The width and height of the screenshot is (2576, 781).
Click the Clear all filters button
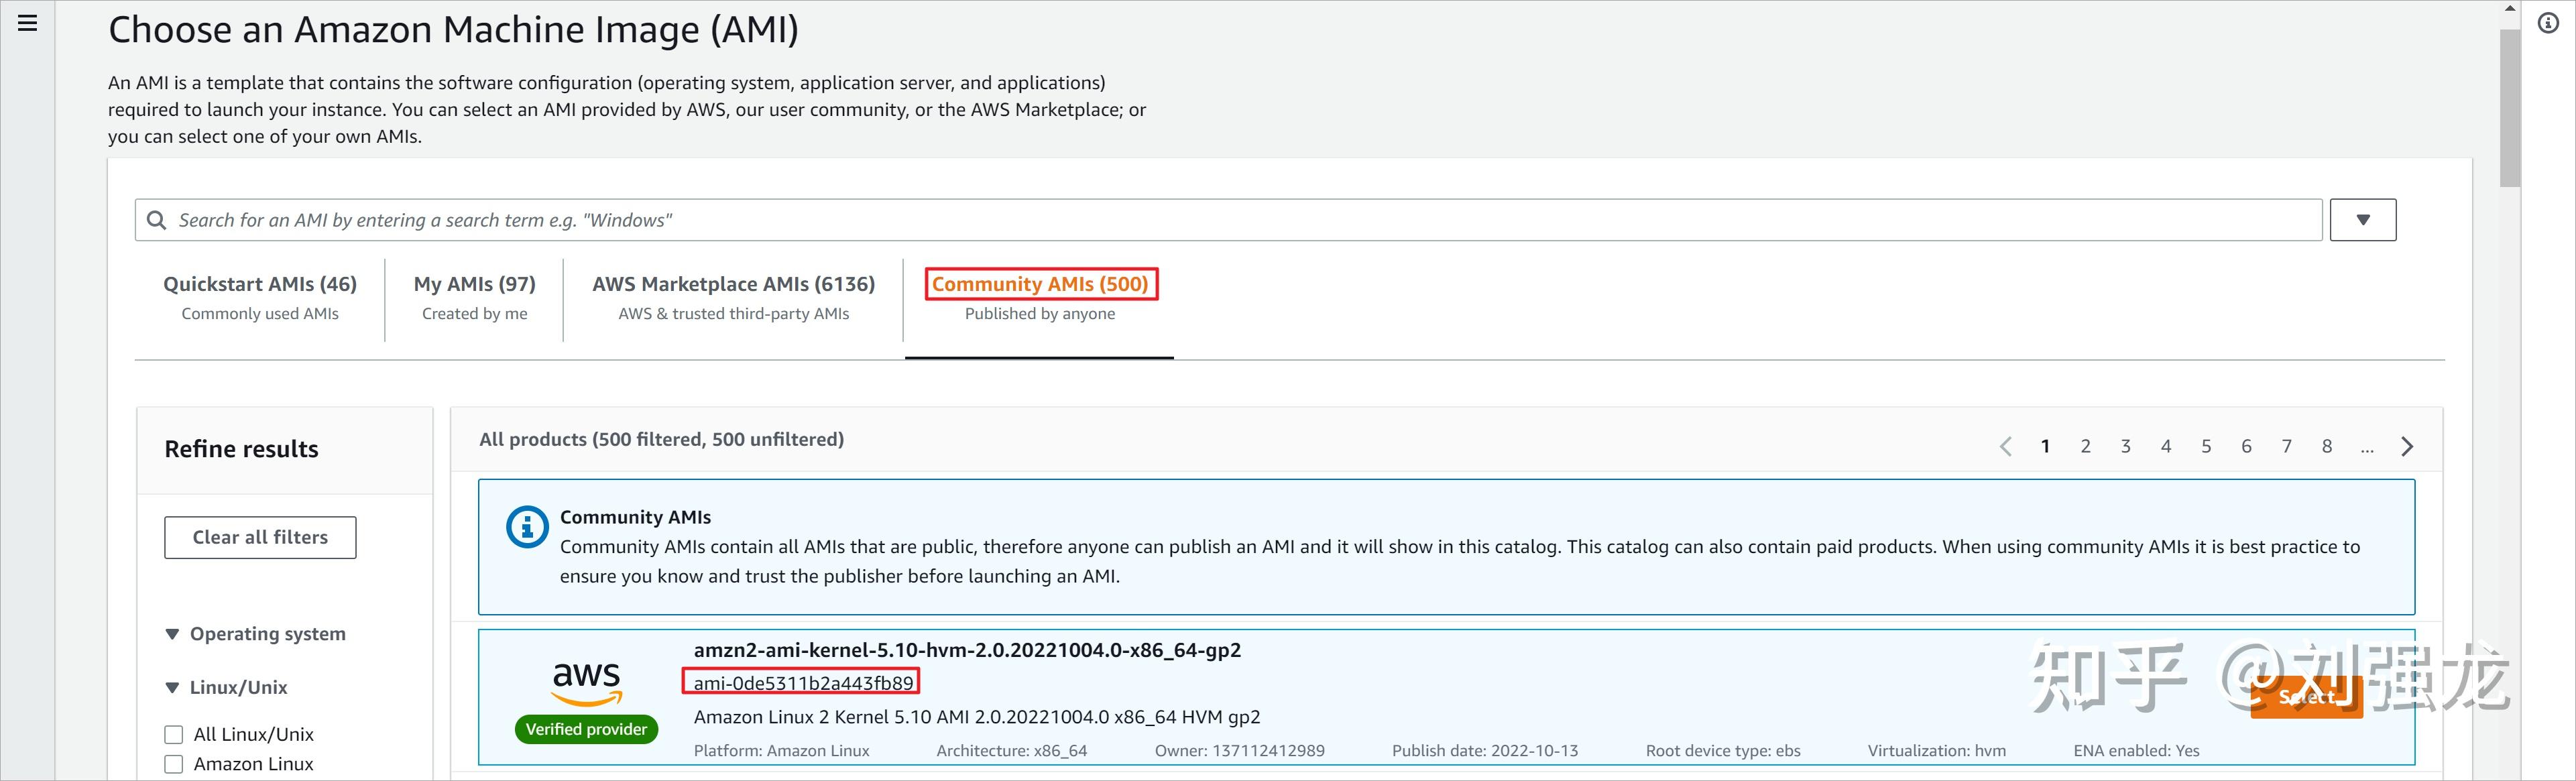[x=260, y=537]
